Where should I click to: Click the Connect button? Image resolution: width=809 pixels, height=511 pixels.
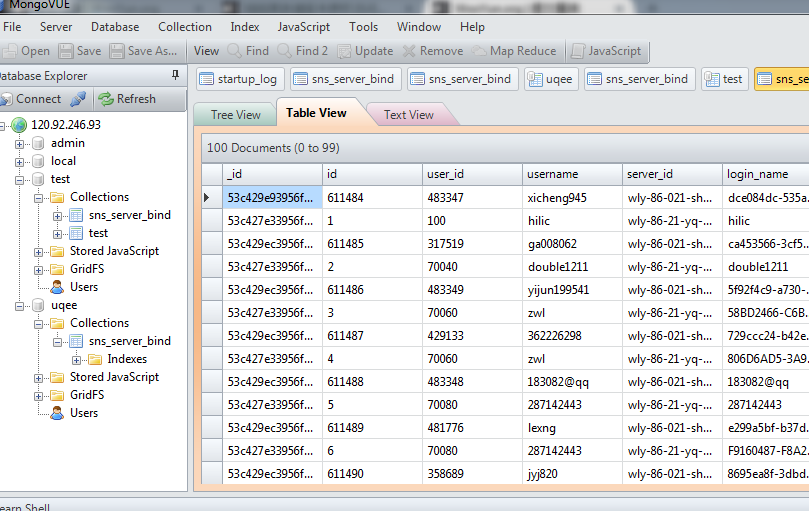[32, 99]
